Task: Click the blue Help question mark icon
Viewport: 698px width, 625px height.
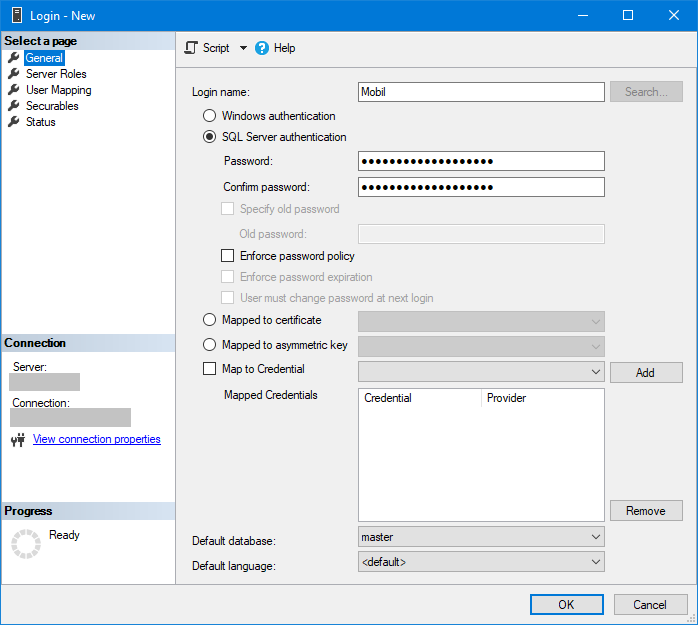Action: tap(262, 48)
